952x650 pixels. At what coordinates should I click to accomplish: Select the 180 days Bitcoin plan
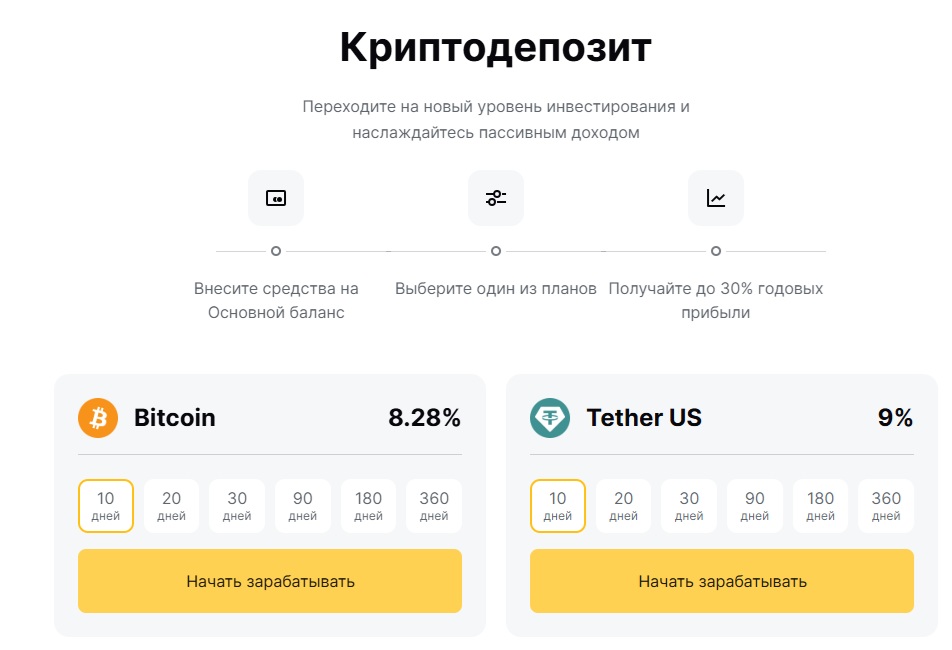(368, 506)
